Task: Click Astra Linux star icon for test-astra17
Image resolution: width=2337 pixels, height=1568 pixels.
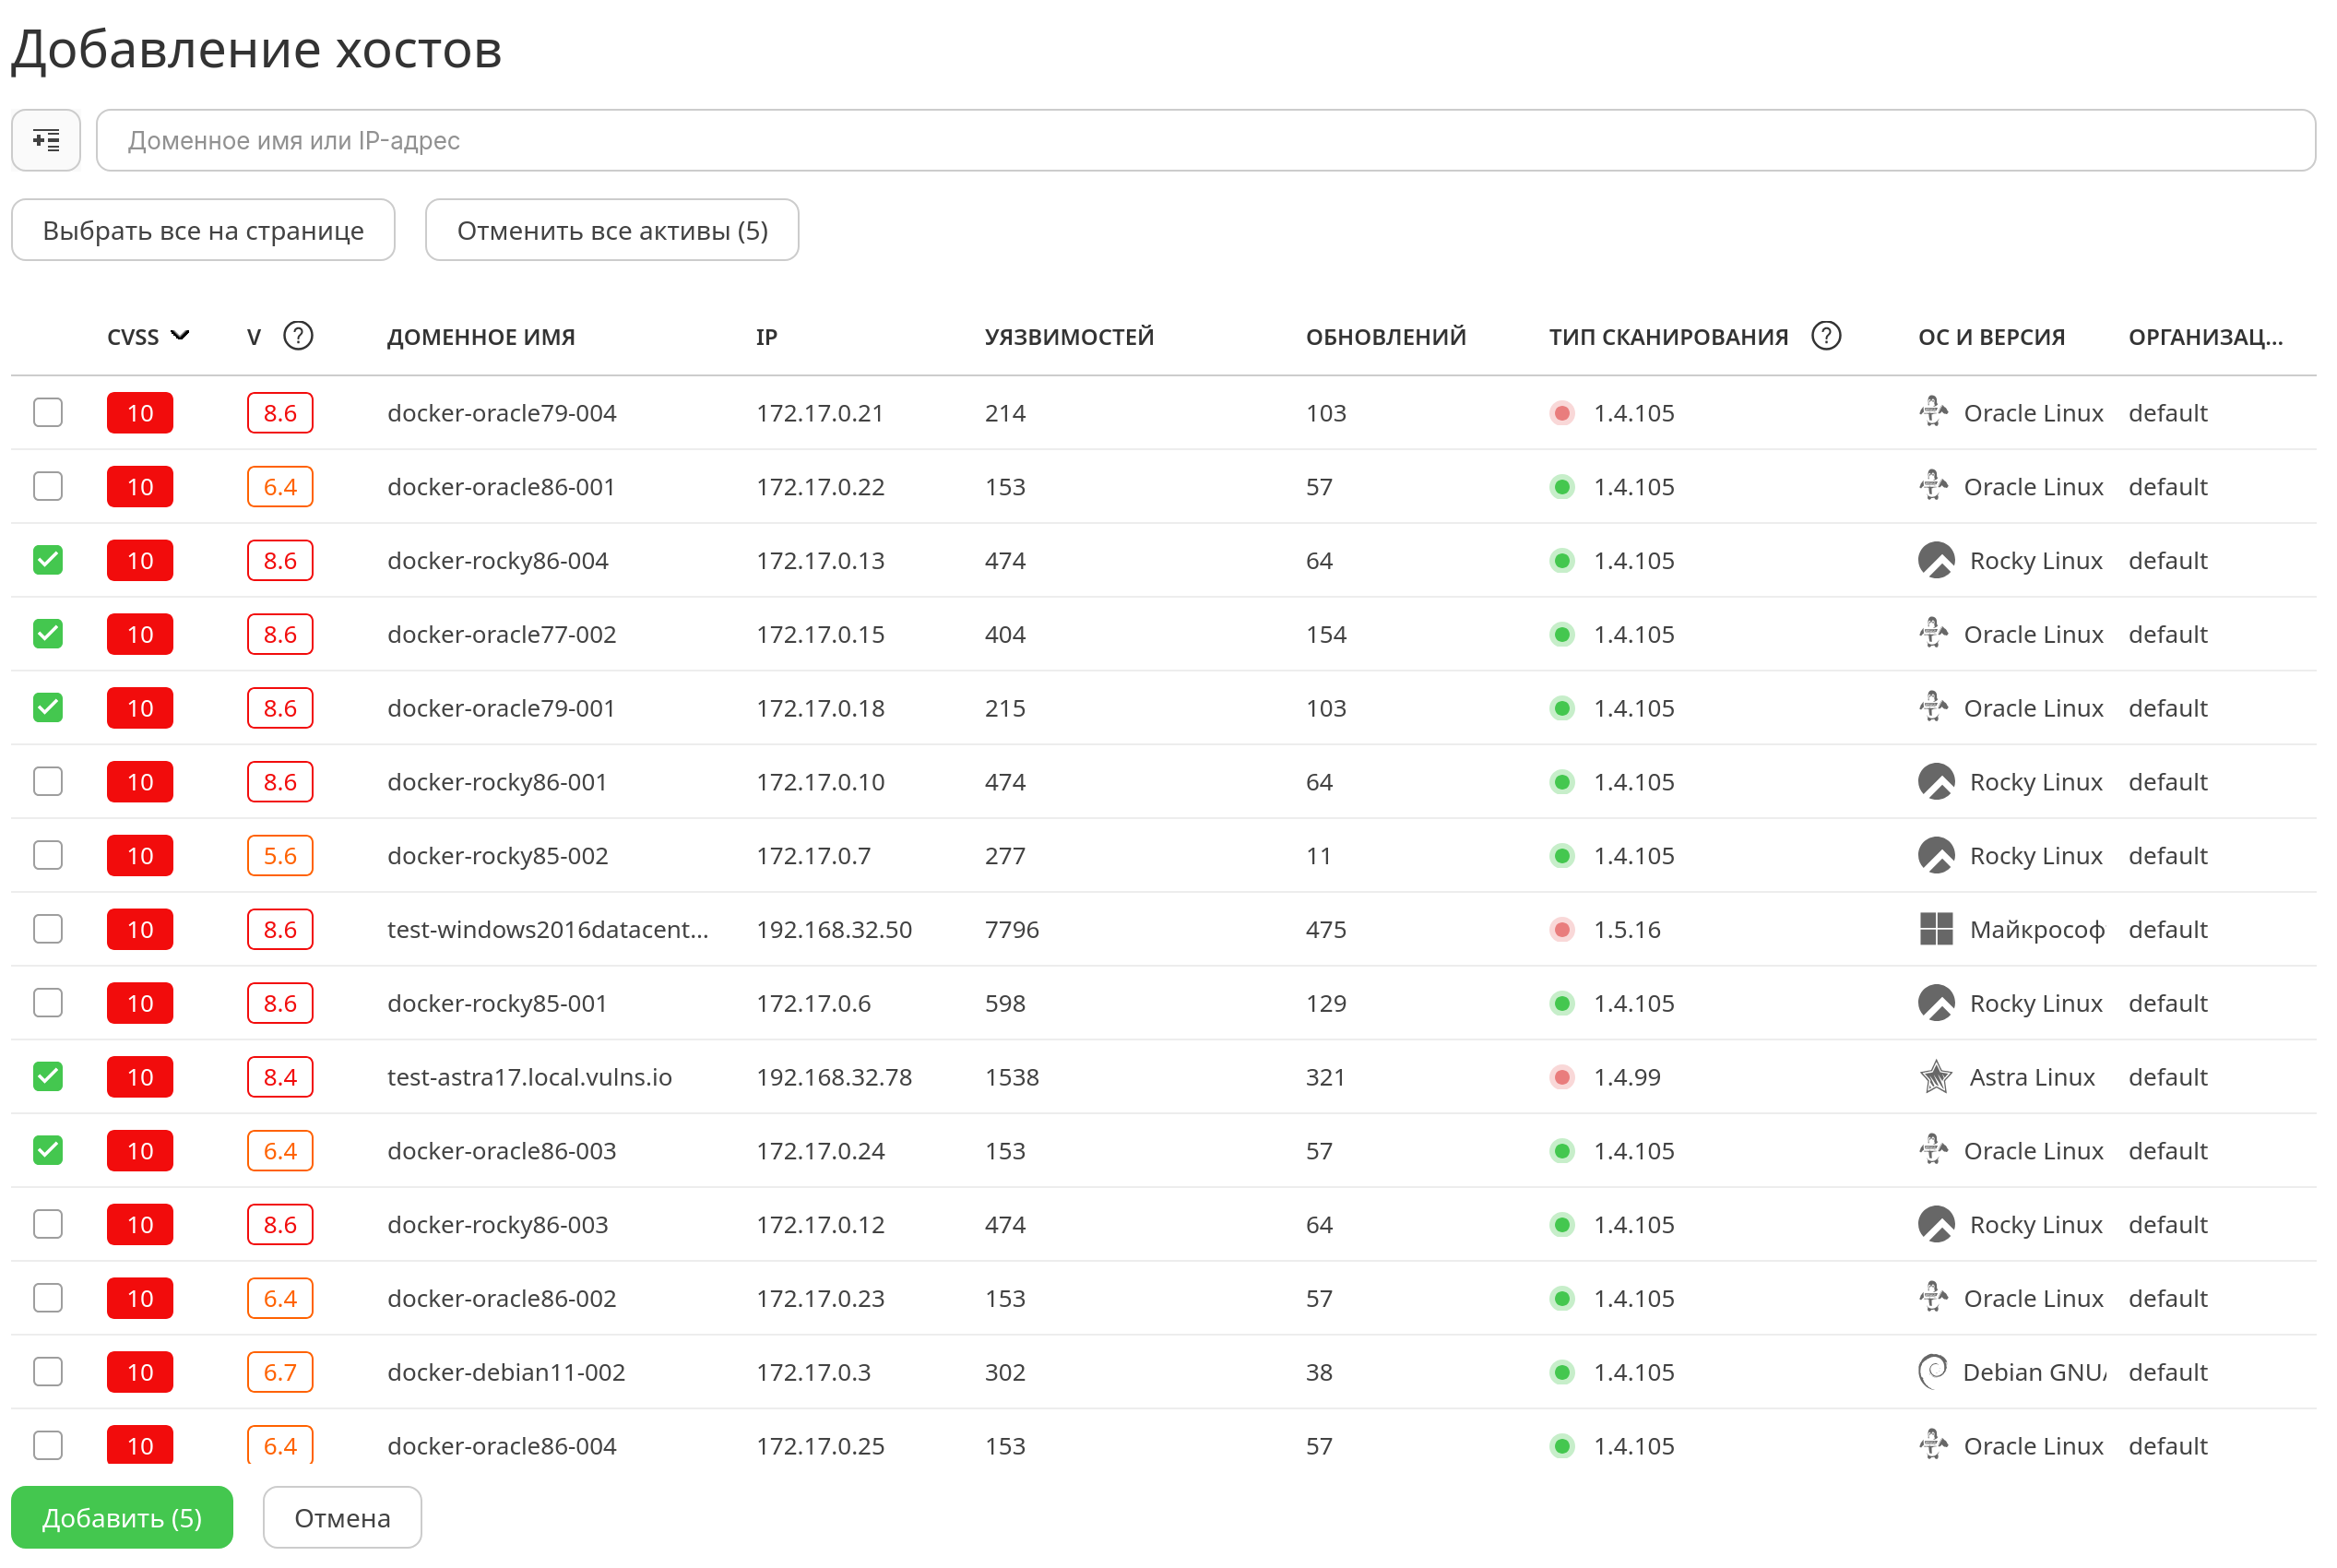Action: point(1936,1077)
